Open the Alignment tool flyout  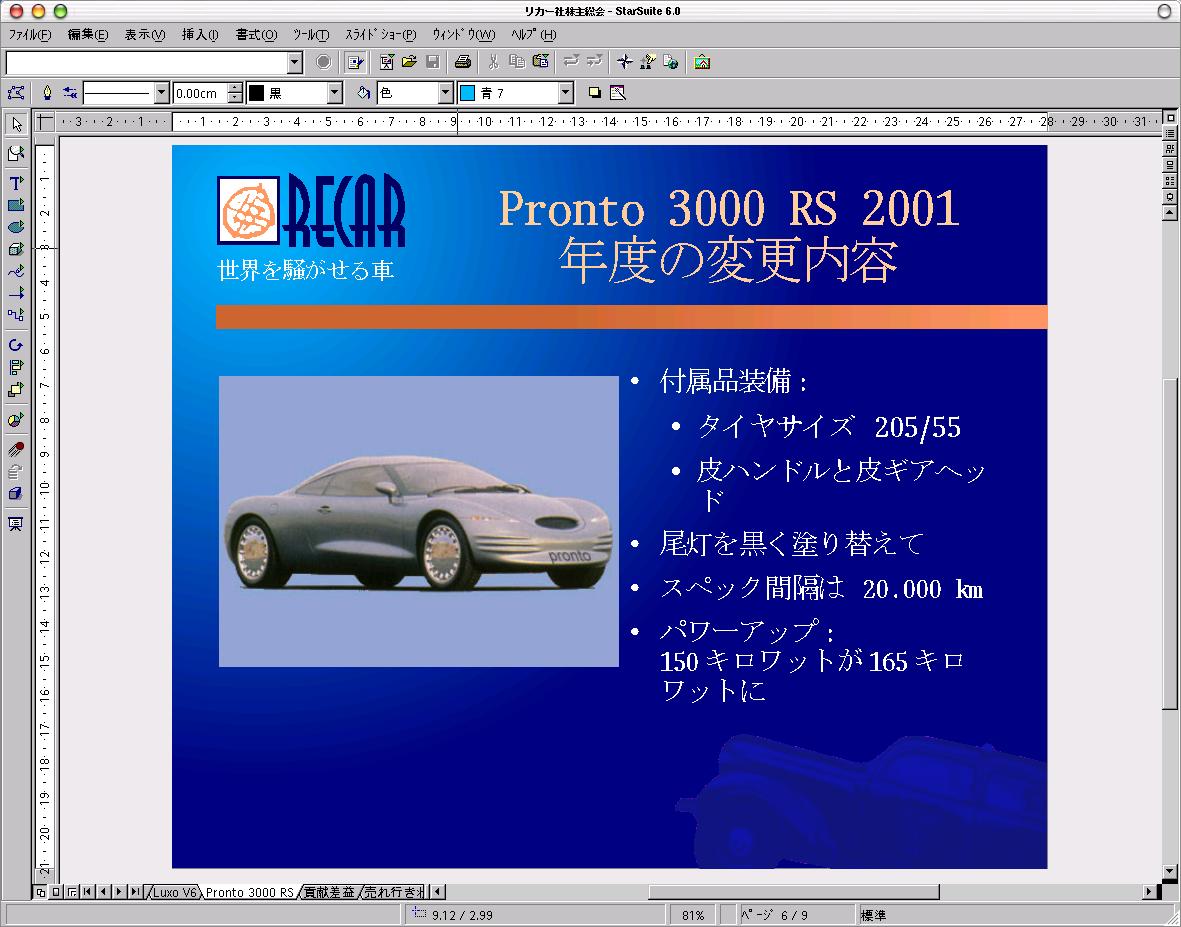pos(16,367)
